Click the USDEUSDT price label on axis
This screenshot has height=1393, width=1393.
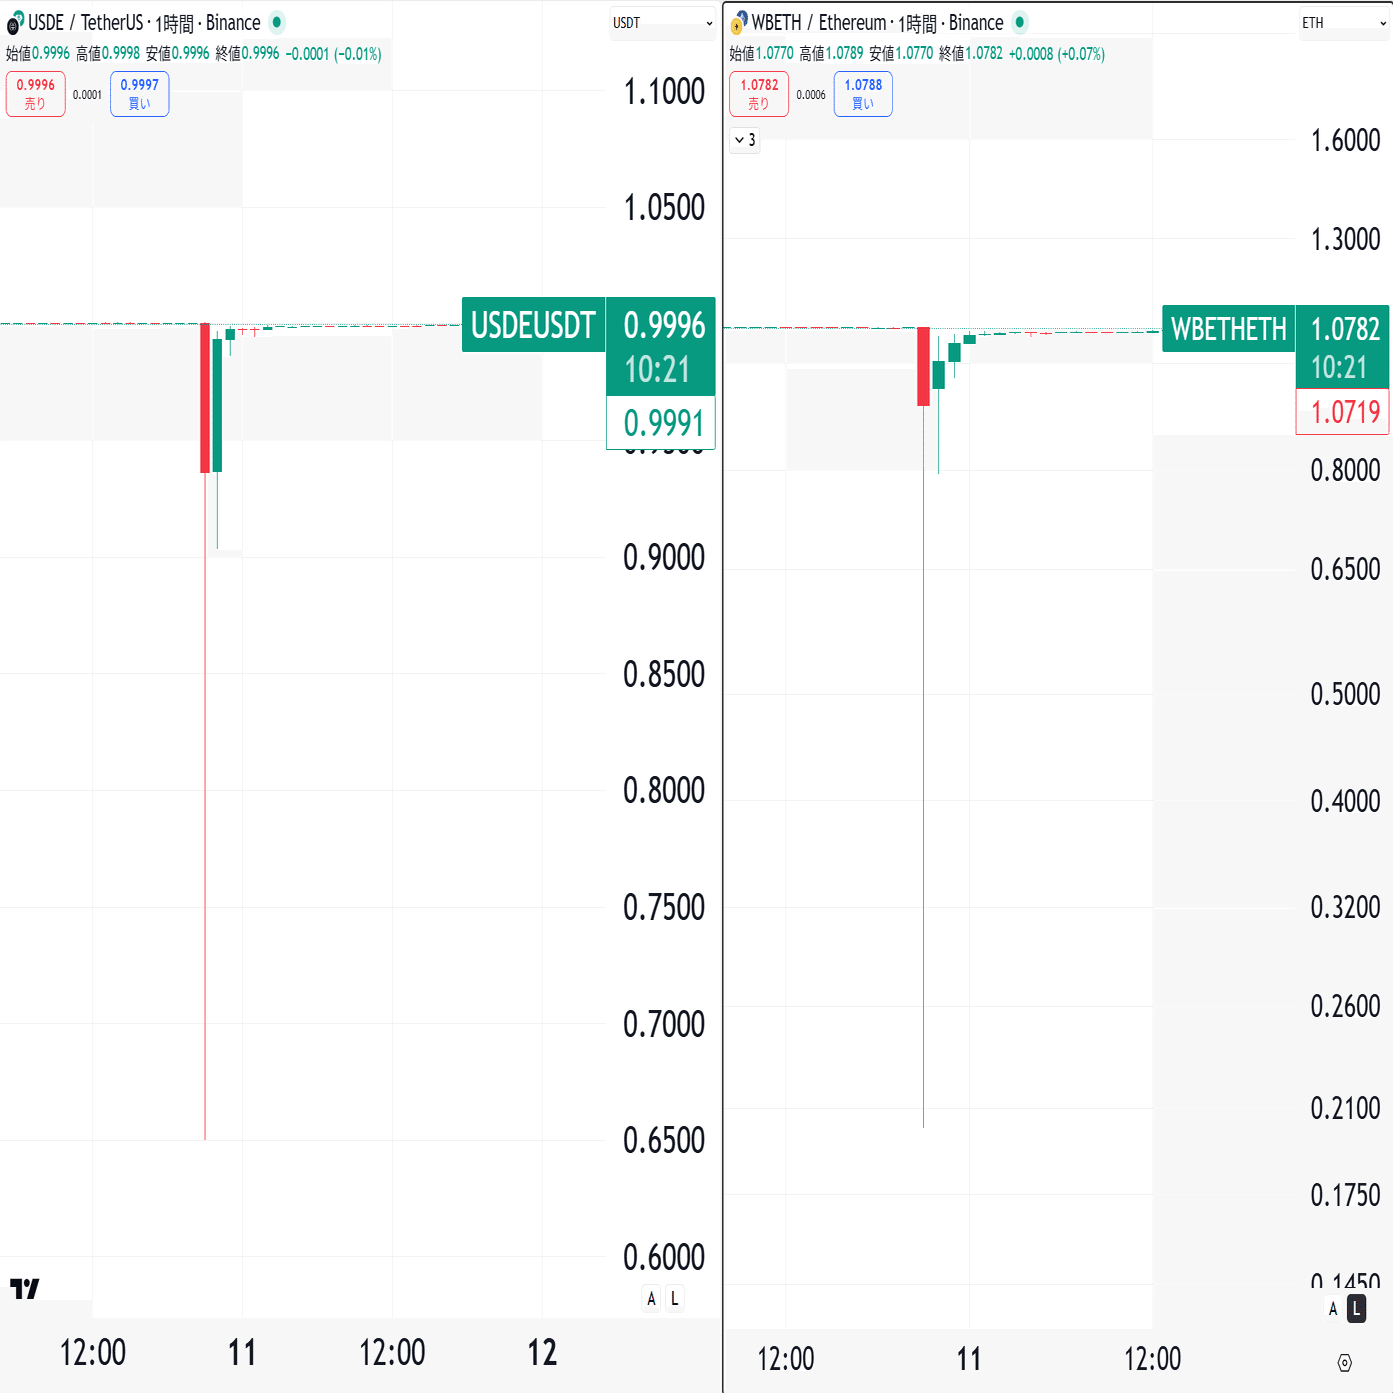click(x=533, y=325)
